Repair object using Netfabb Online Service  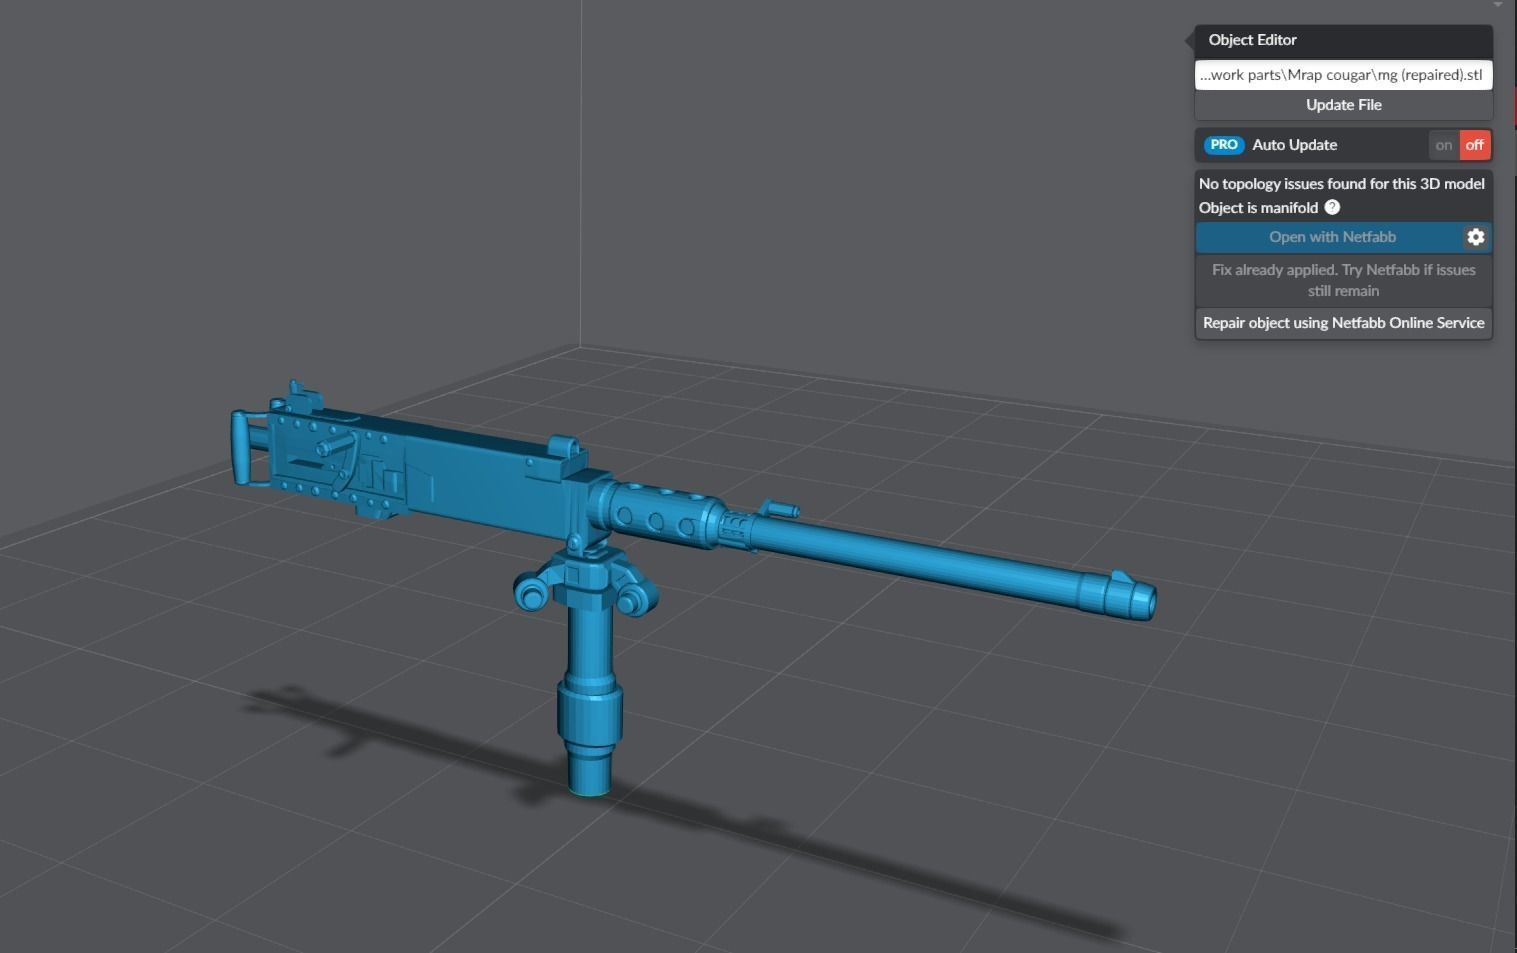pos(1344,323)
